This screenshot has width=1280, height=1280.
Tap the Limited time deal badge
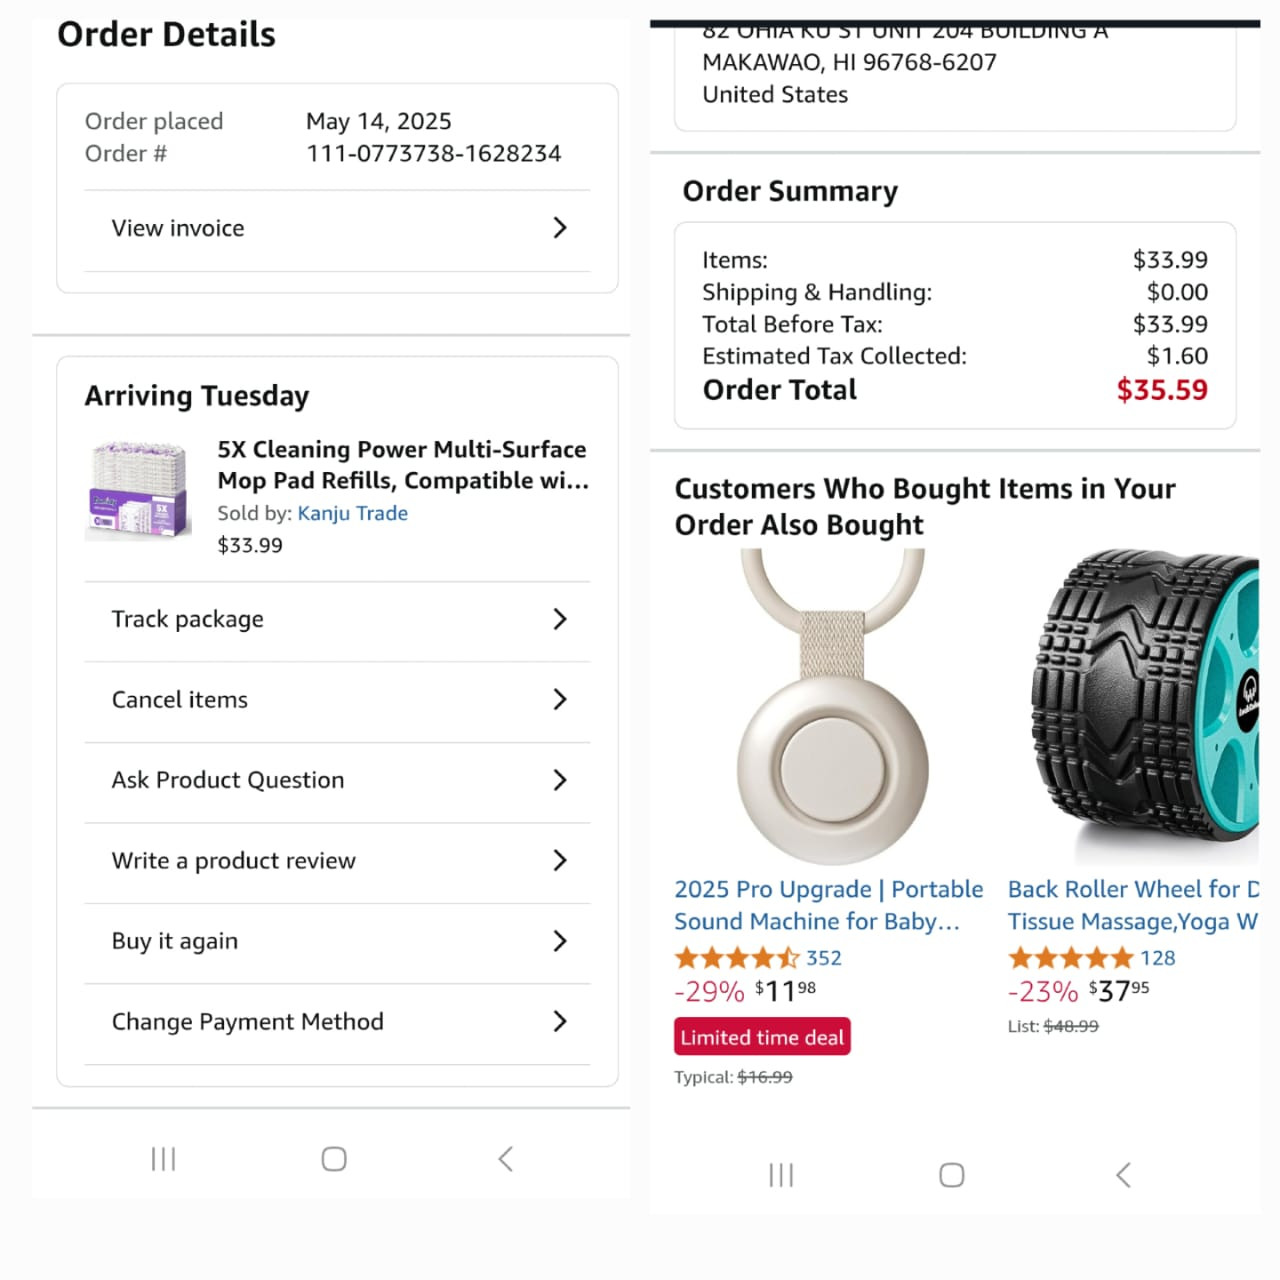click(x=762, y=1037)
